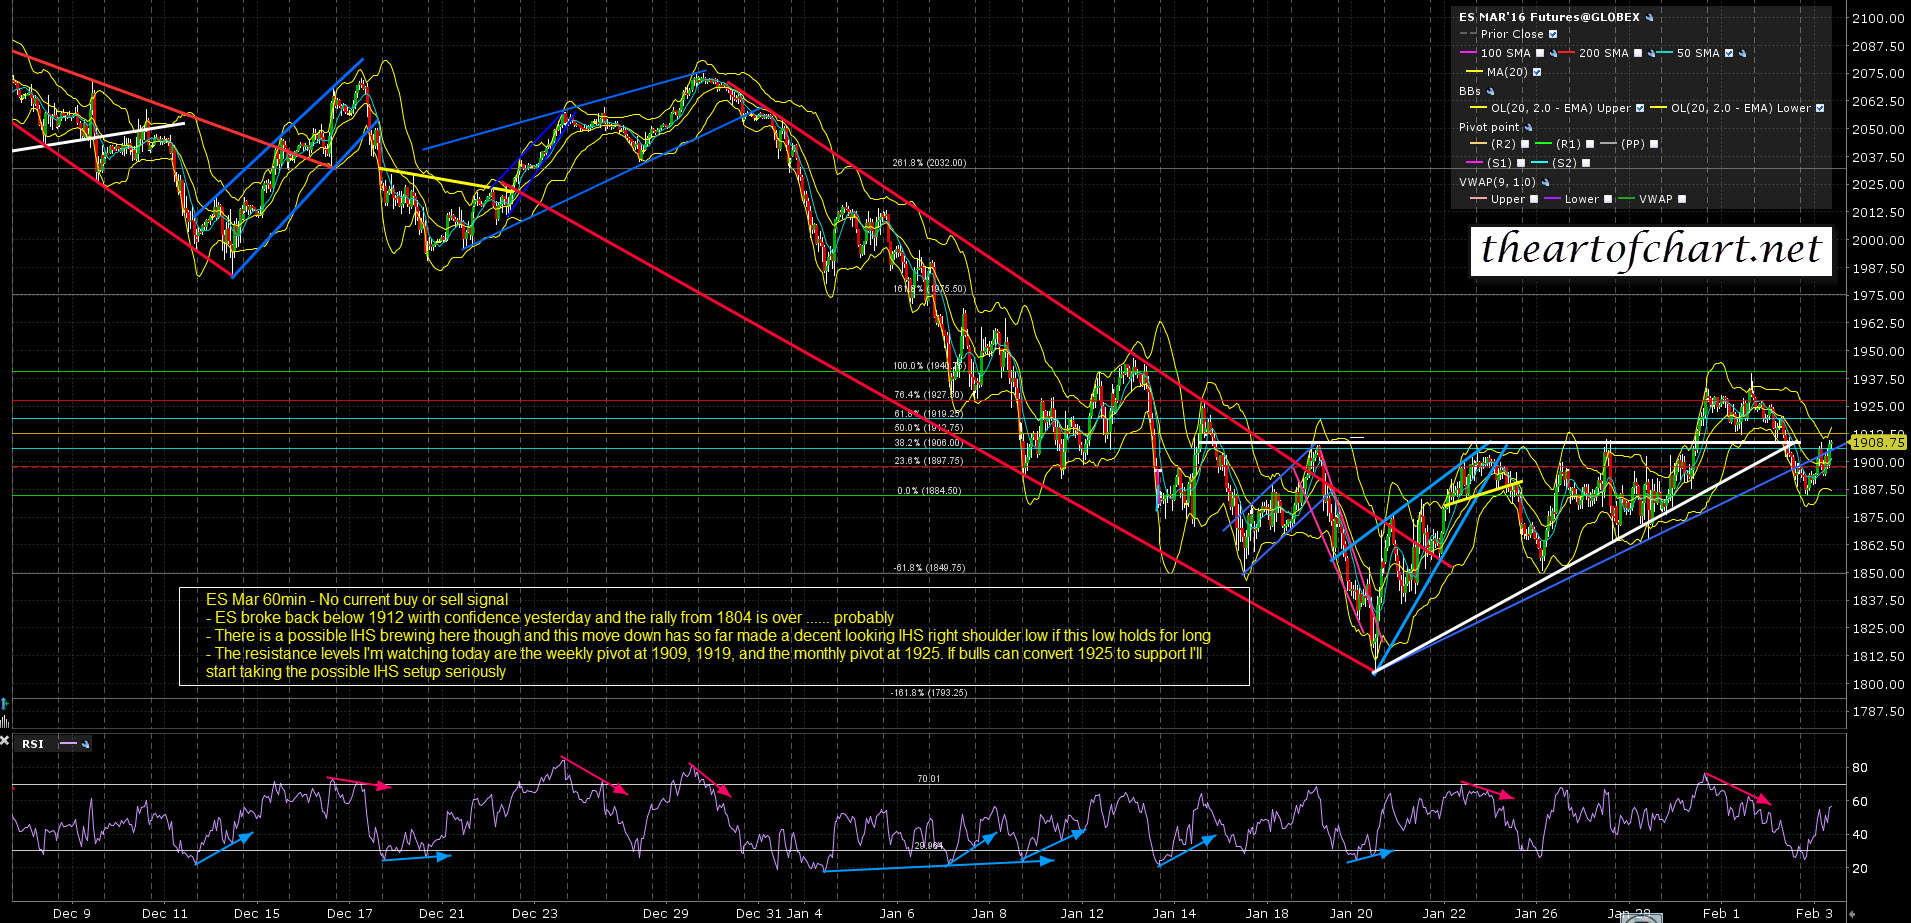The width and height of the screenshot is (1911, 923).
Task: Enable the (PP) pivot line checkbox
Action: 1654,144
